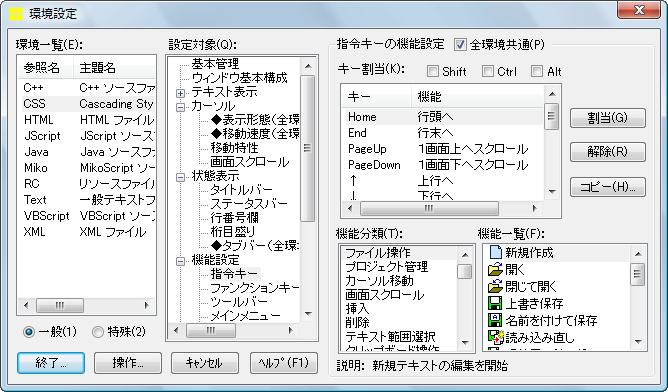
Task: Click the キャンセル button
Action: point(204,363)
